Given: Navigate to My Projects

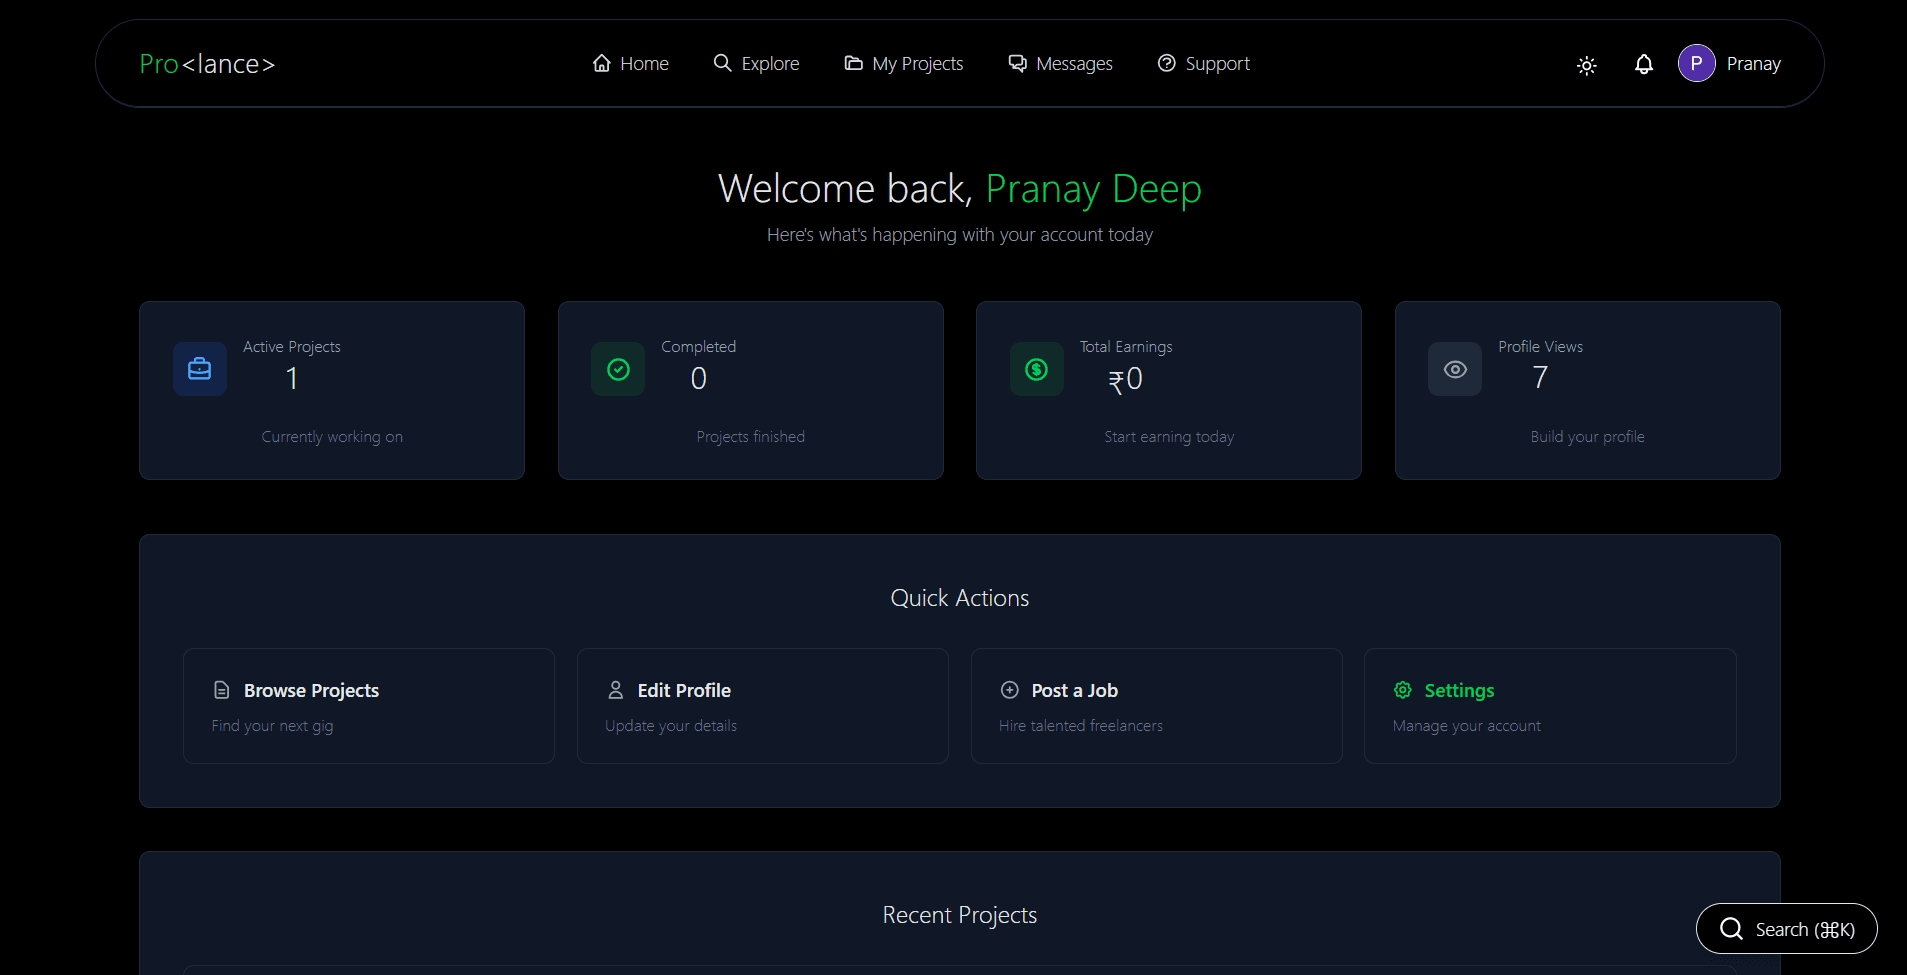Looking at the screenshot, I should (904, 64).
